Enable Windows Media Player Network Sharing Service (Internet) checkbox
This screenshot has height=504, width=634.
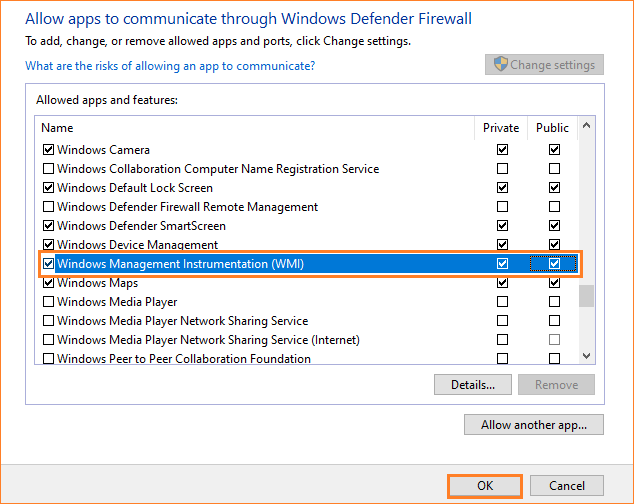click(x=49, y=339)
